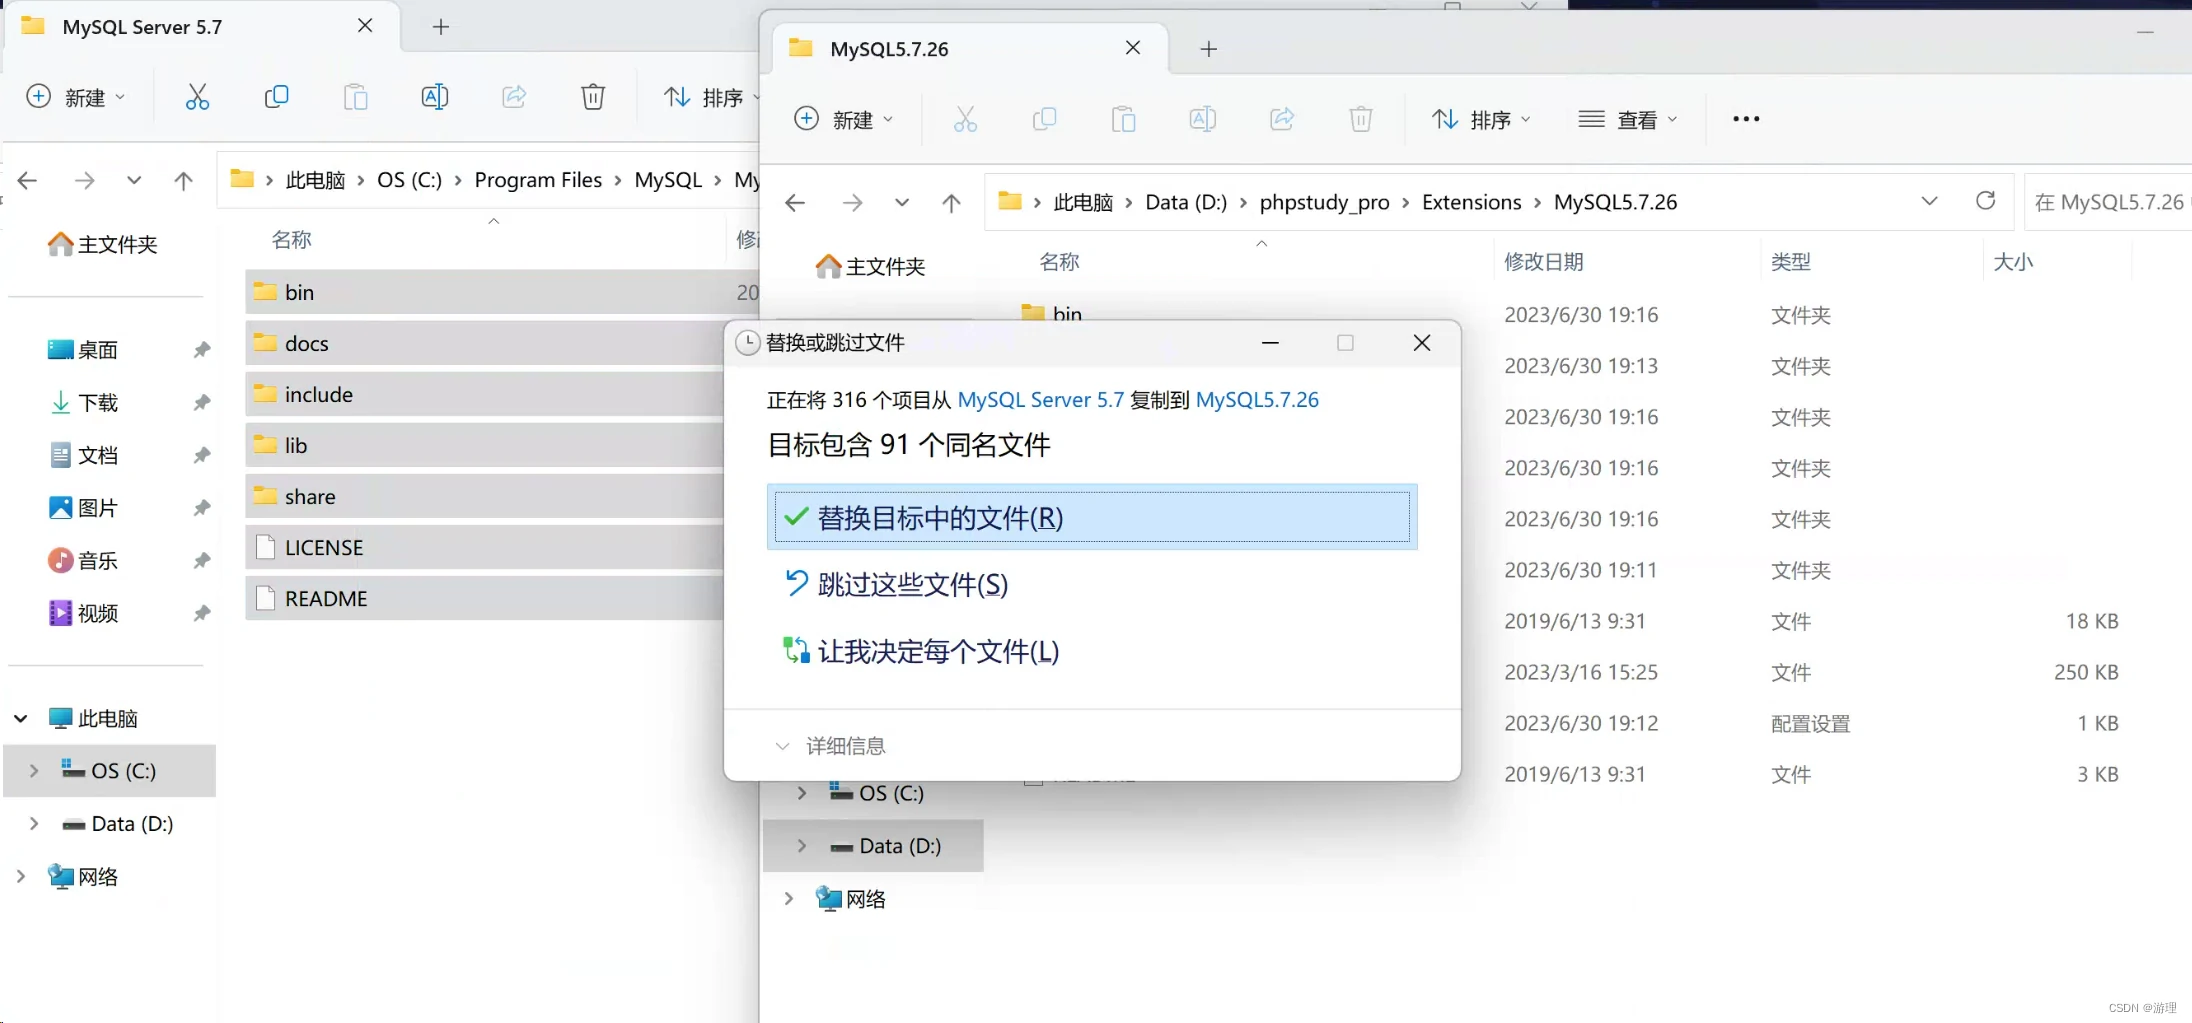Click Share icon in MySQL Server 5.7 toolbar

[514, 97]
